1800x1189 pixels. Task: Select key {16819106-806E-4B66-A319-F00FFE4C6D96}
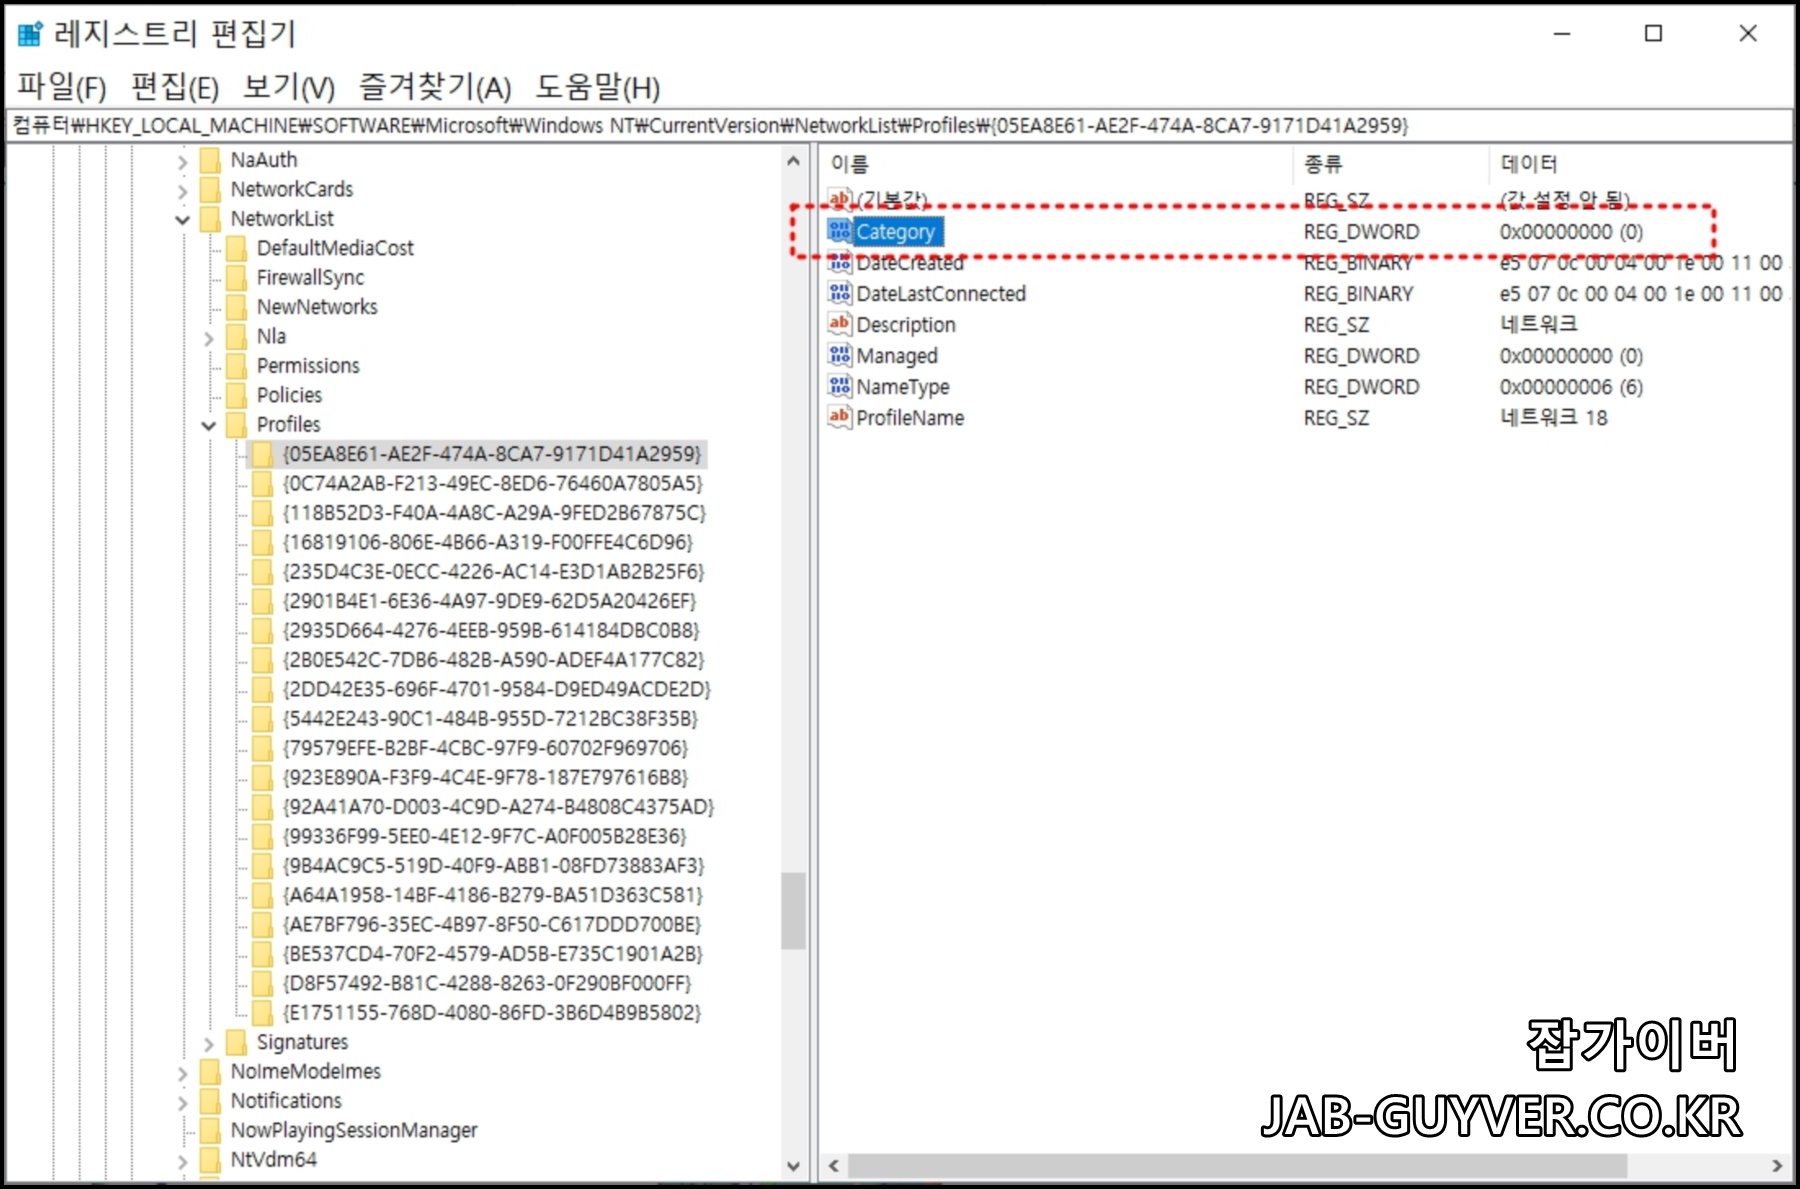click(x=488, y=543)
